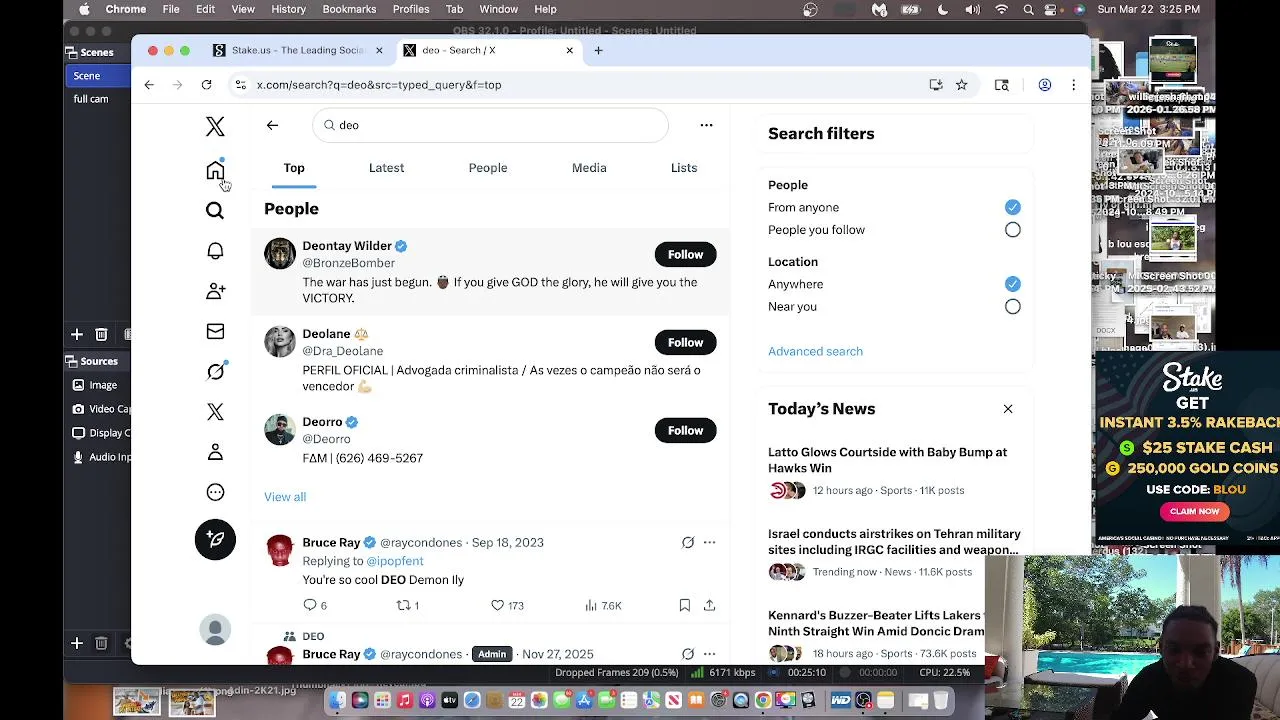Open Profiles menu in menu bar
Screen dimensions: 1280x720
[x=411, y=9]
